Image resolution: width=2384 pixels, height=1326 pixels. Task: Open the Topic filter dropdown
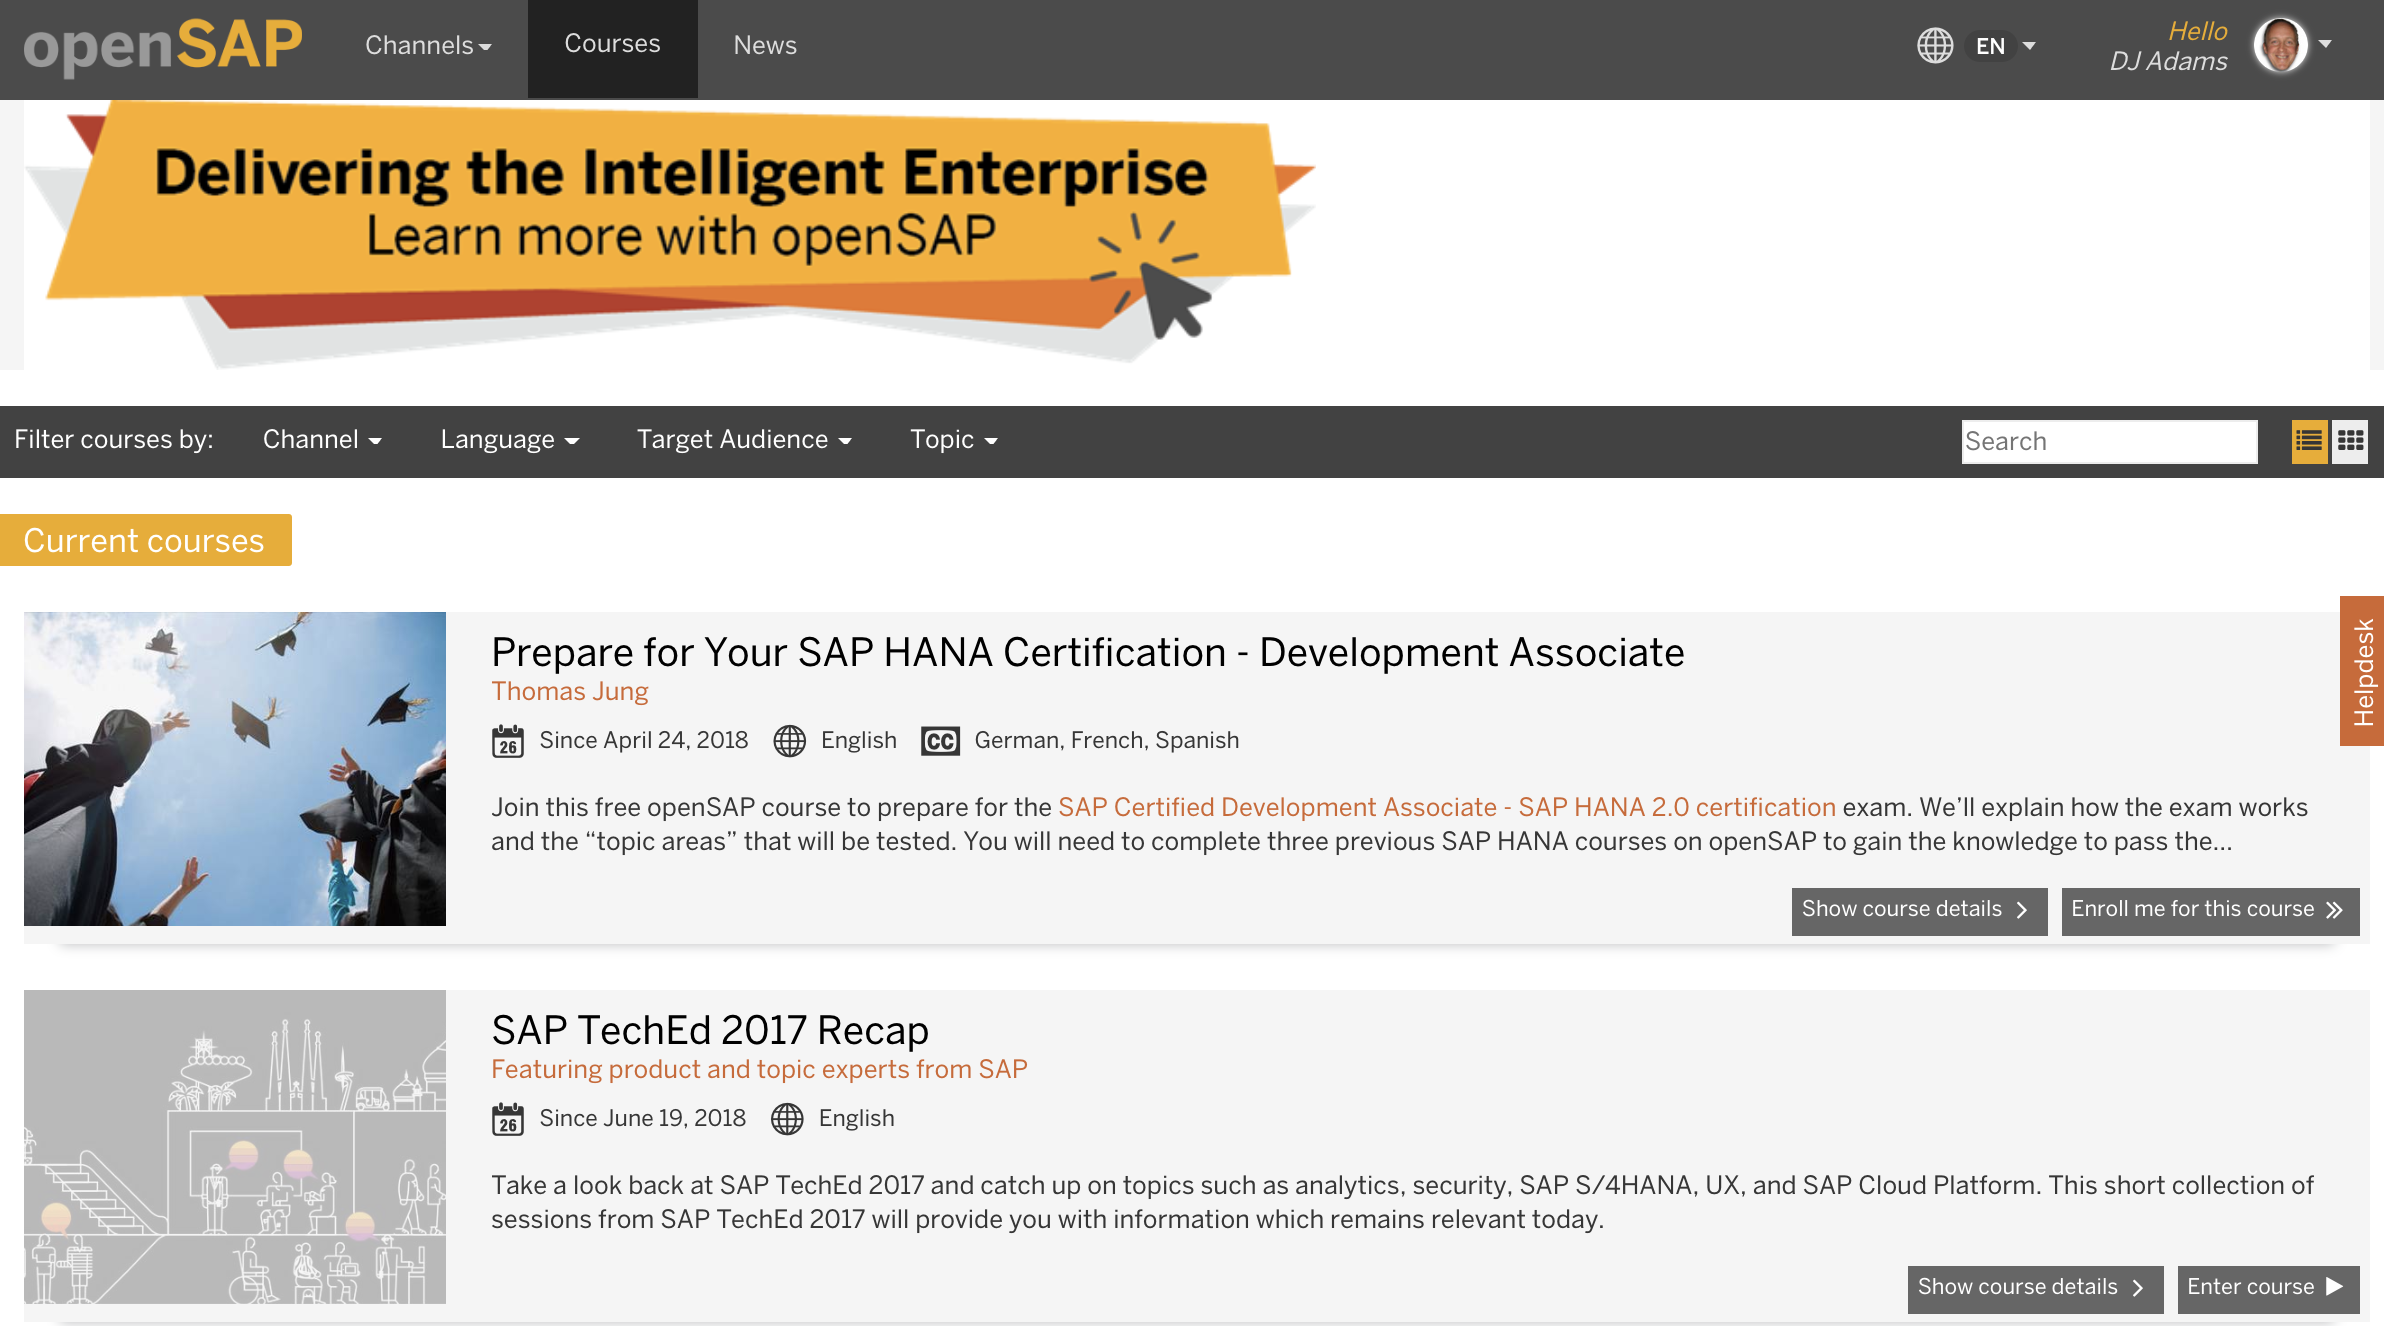coord(954,440)
